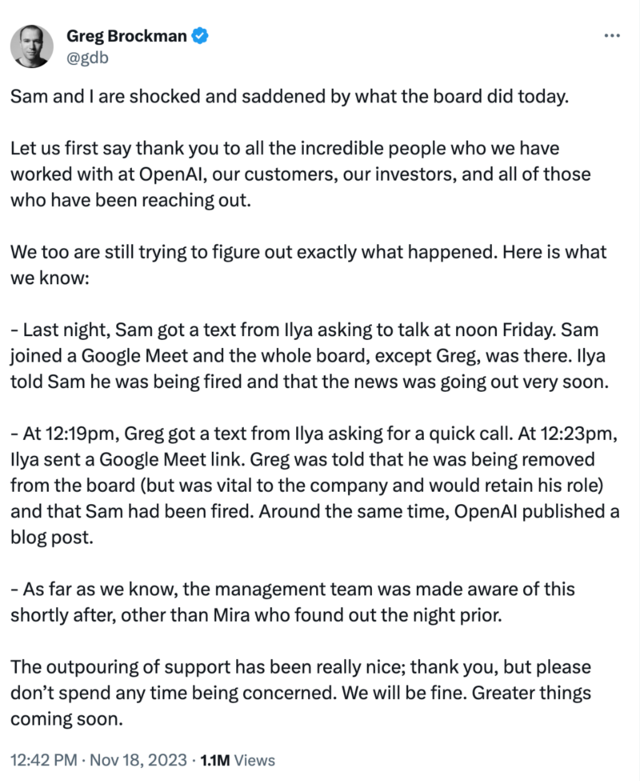Open the three-dot more options menu
Viewport: 640px width, 781px height.
click(x=614, y=37)
